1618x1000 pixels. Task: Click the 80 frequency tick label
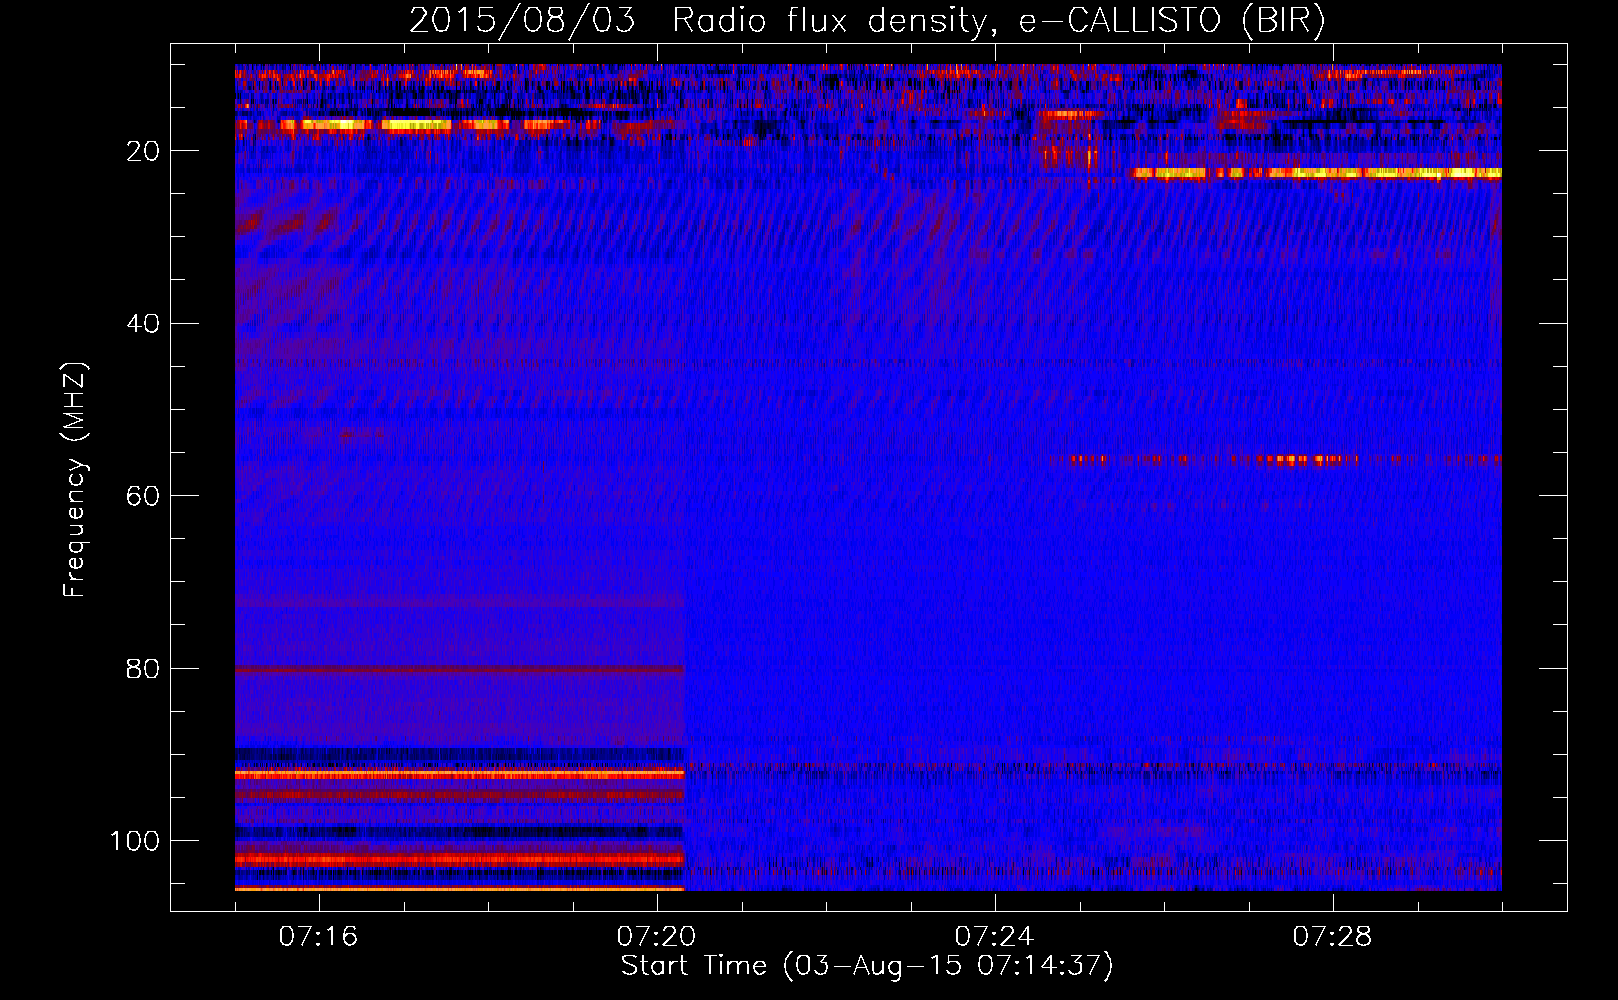(143, 669)
